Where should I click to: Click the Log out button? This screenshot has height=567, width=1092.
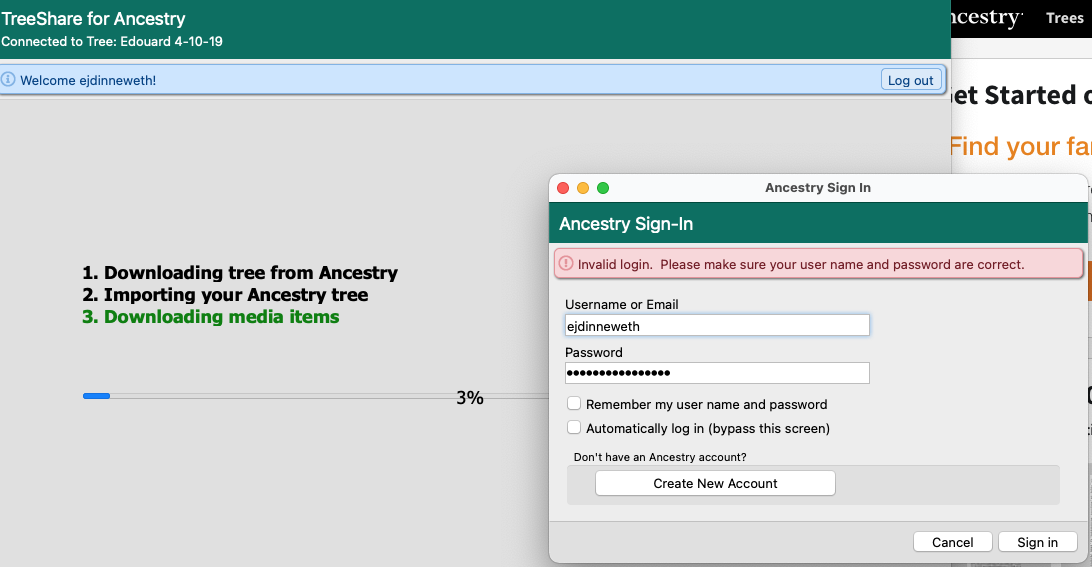point(911,80)
